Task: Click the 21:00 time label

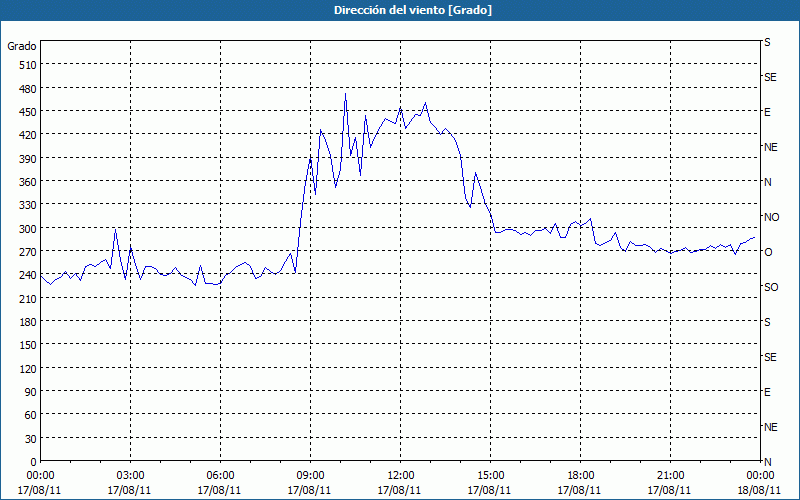Action: pyautogui.click(x=670, y=476)
